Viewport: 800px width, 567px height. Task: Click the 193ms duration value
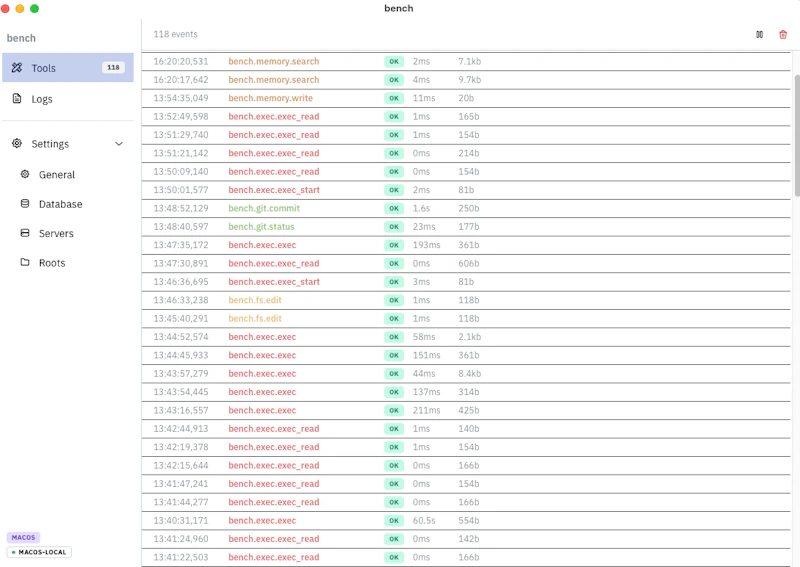427,245
